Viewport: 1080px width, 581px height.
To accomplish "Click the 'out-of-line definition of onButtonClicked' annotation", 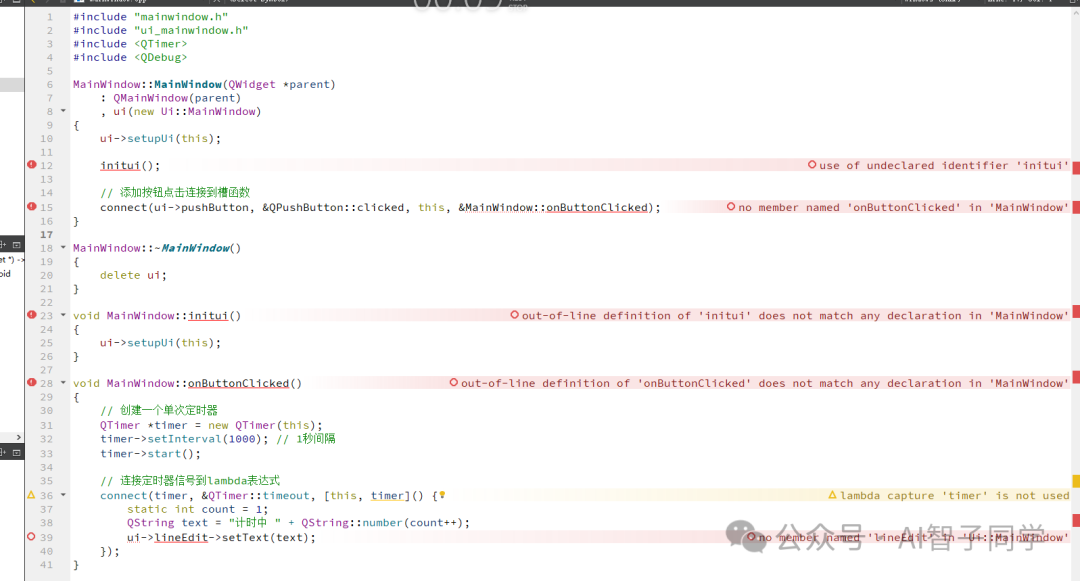I will (x=765, y=383).
